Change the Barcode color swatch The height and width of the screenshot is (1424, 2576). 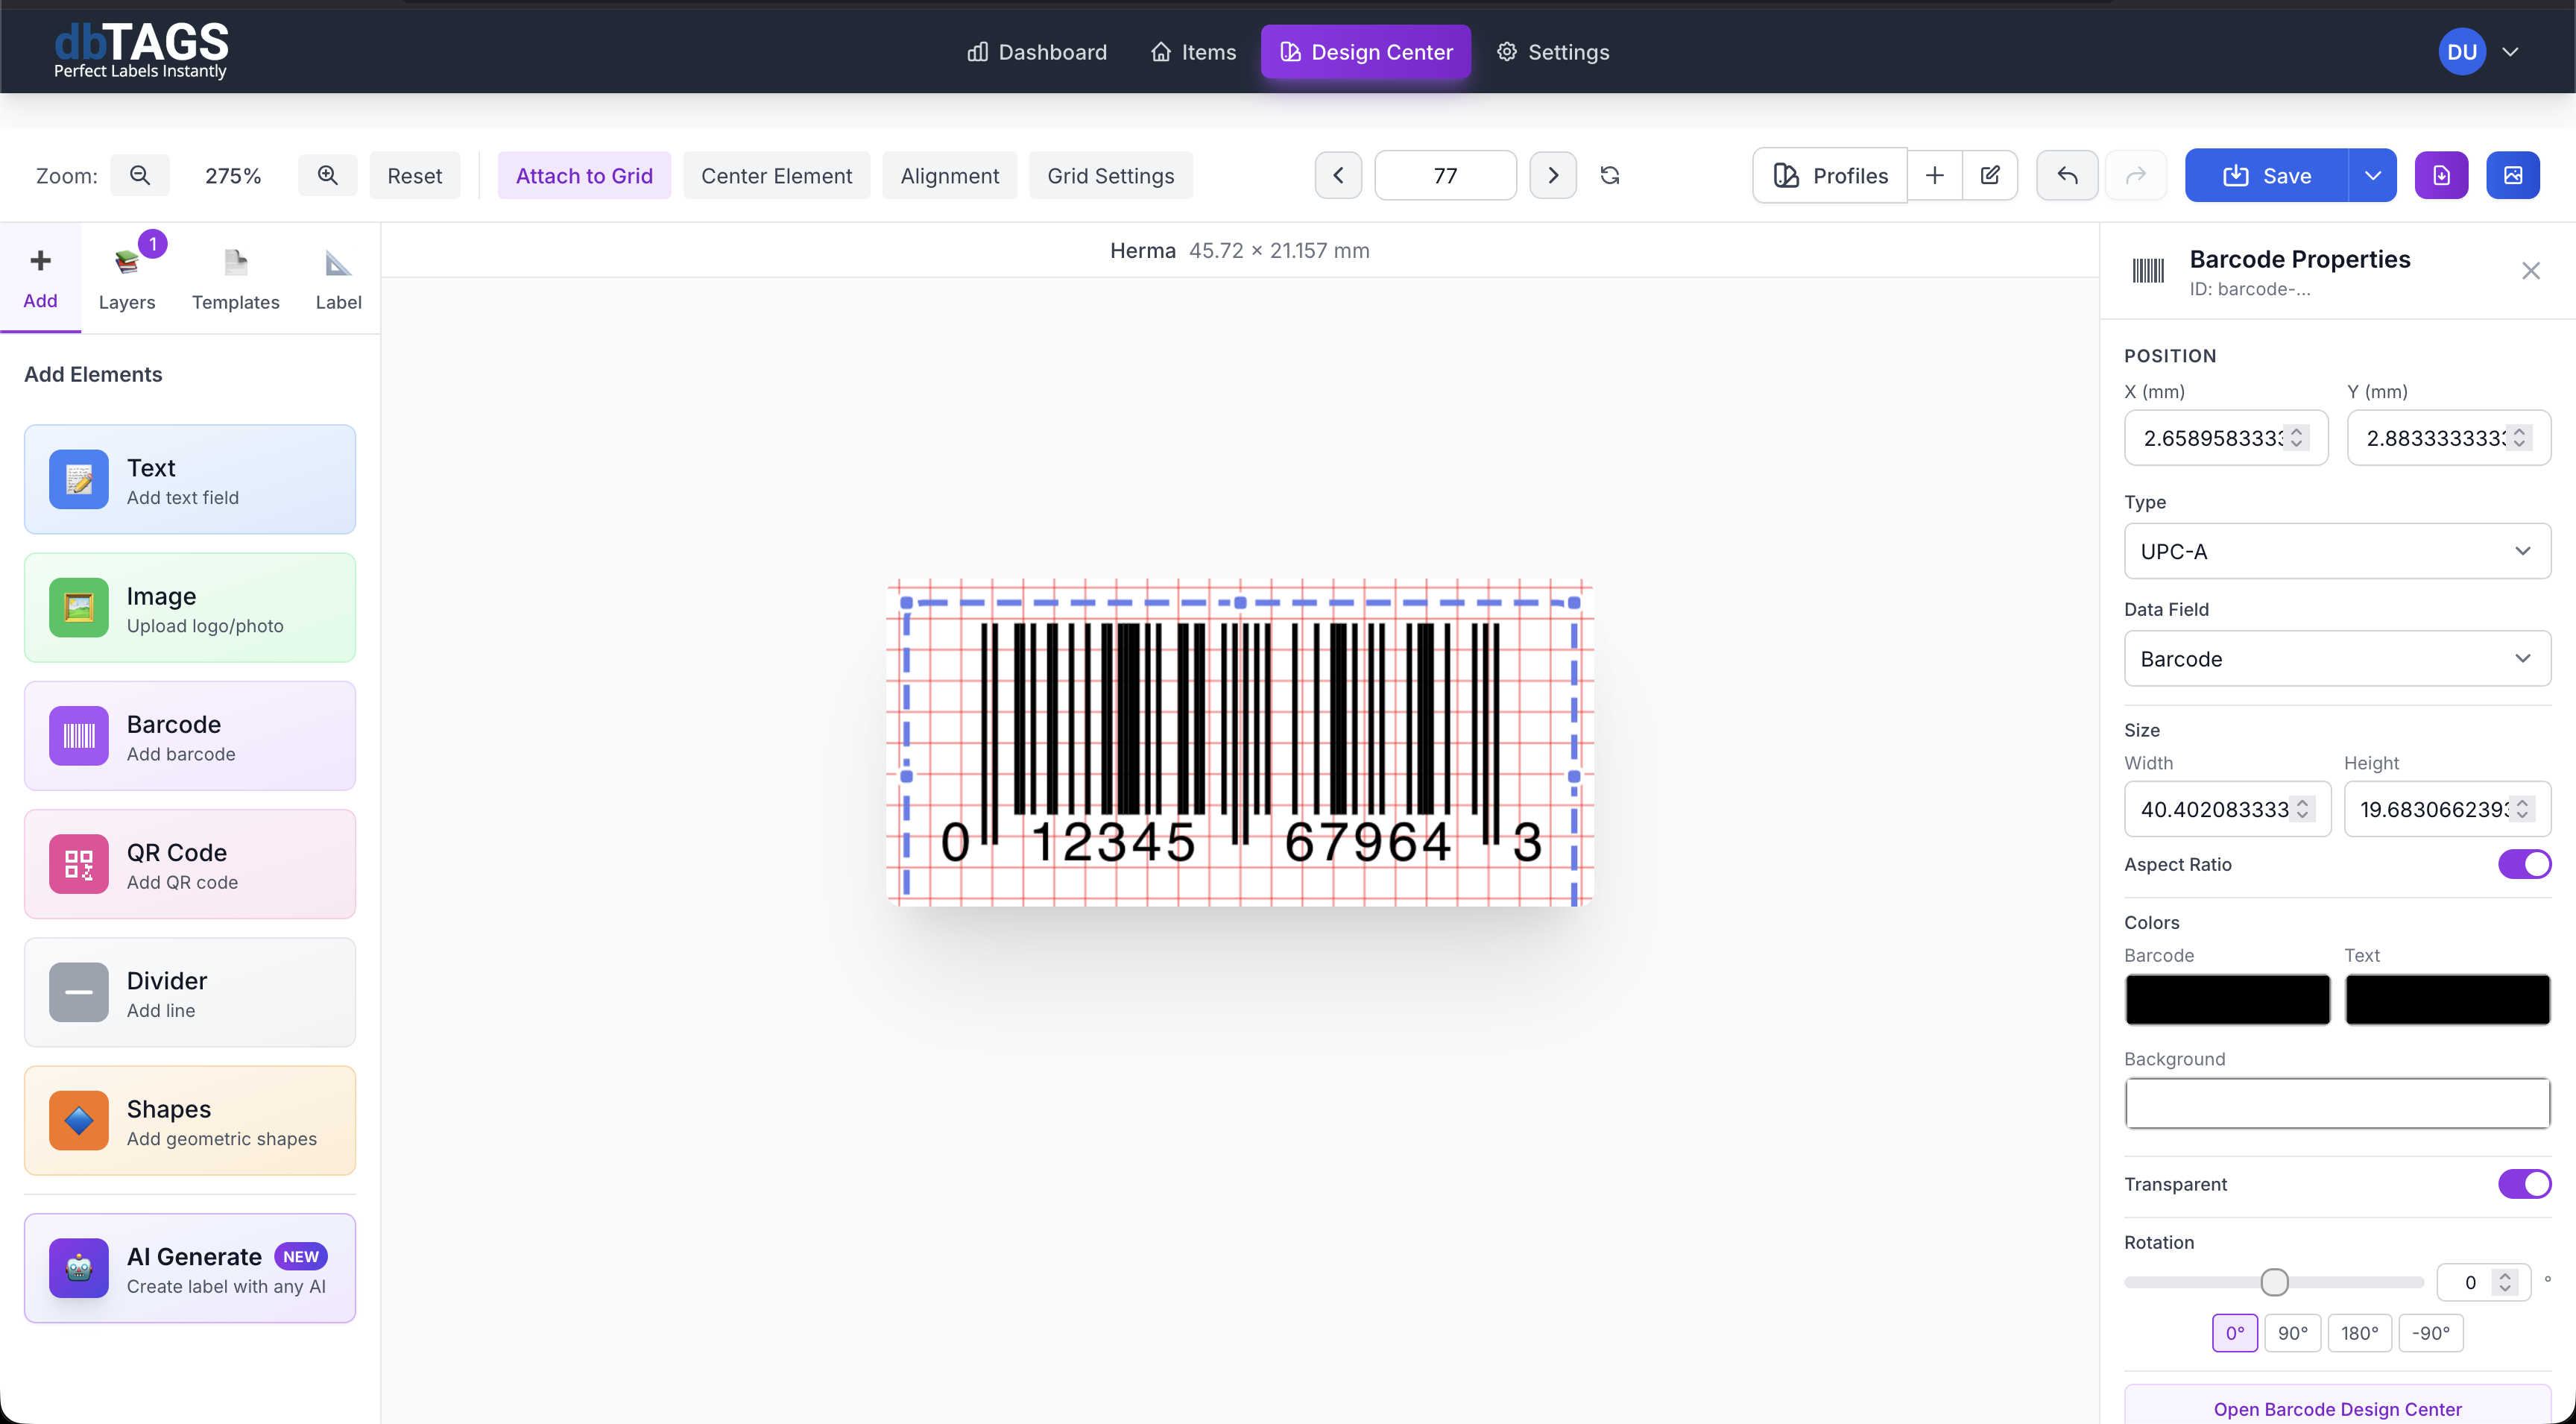2227,999
